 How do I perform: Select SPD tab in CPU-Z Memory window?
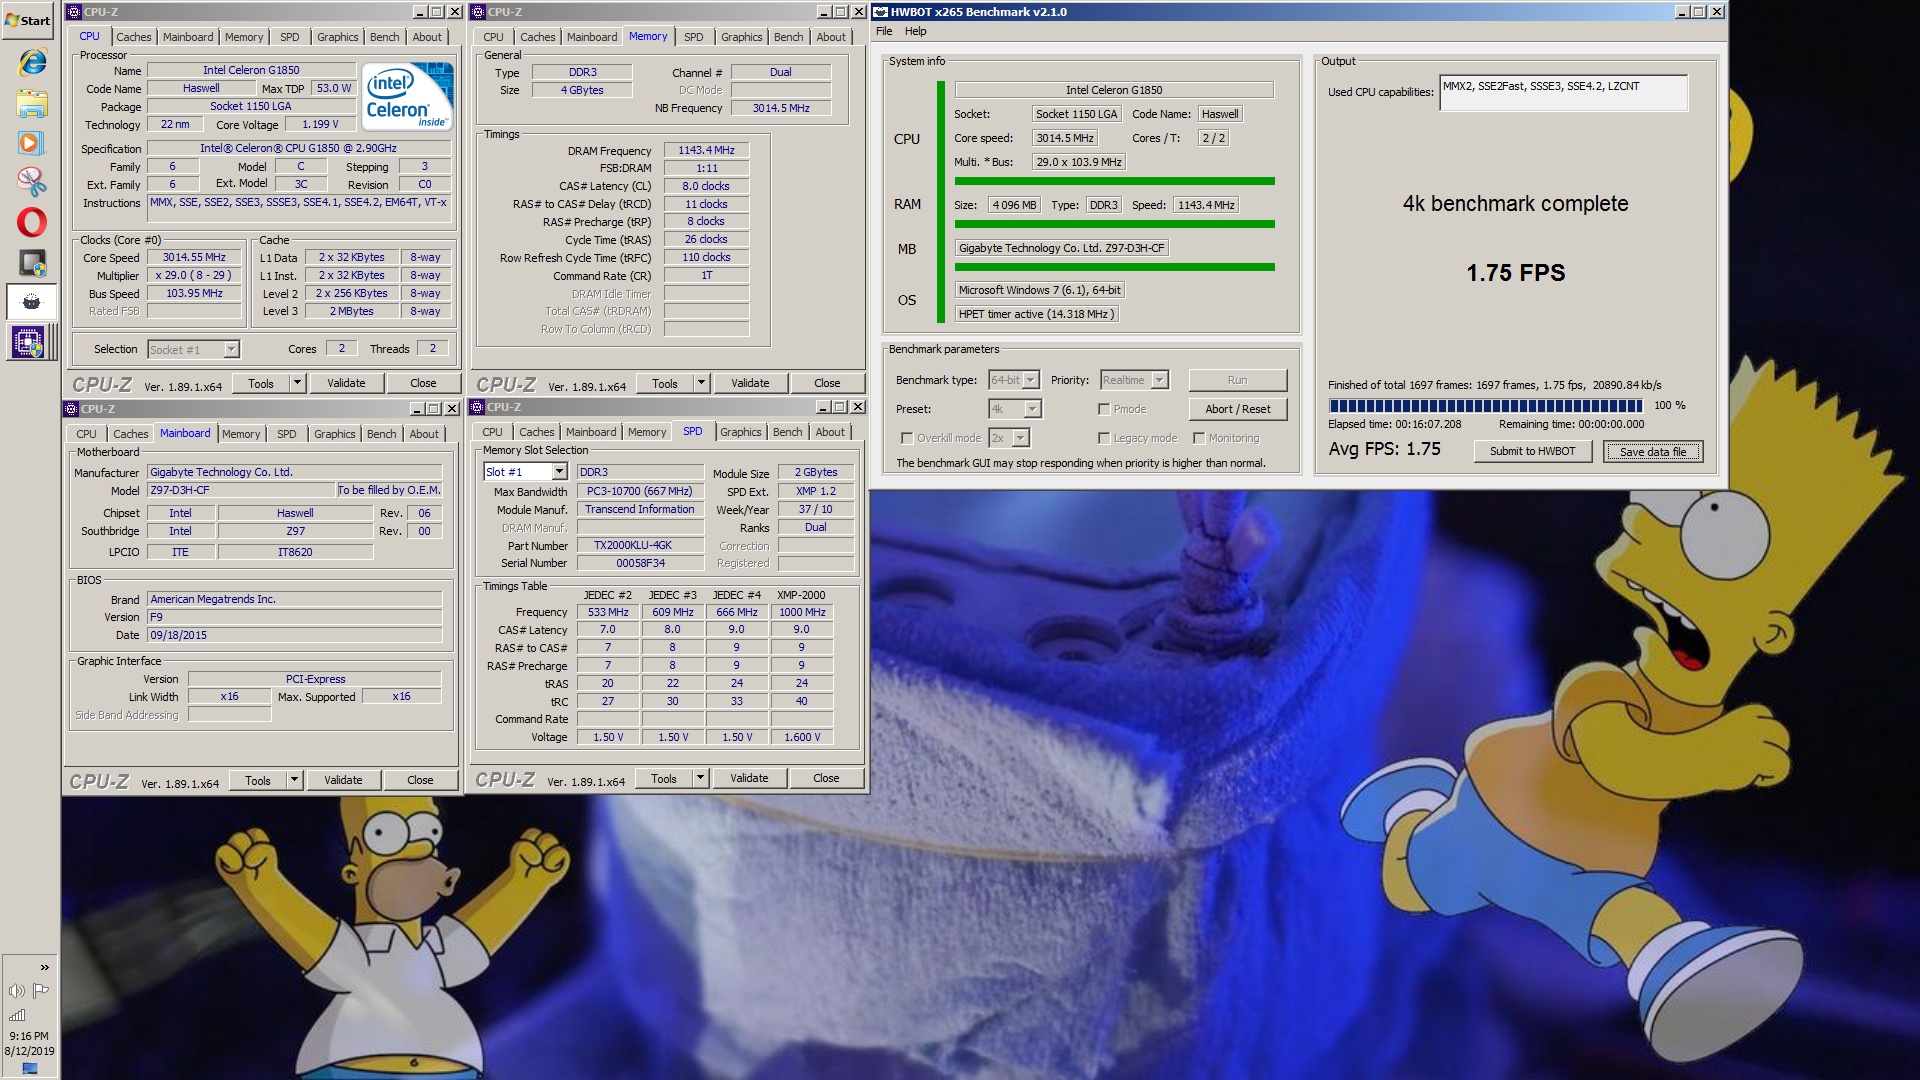[x=693, y=37]
